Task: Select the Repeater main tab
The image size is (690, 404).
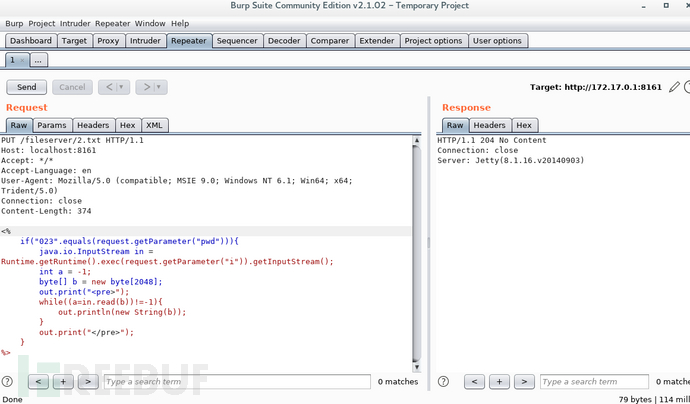Action: pyautogui.click(x=189, y=41)
